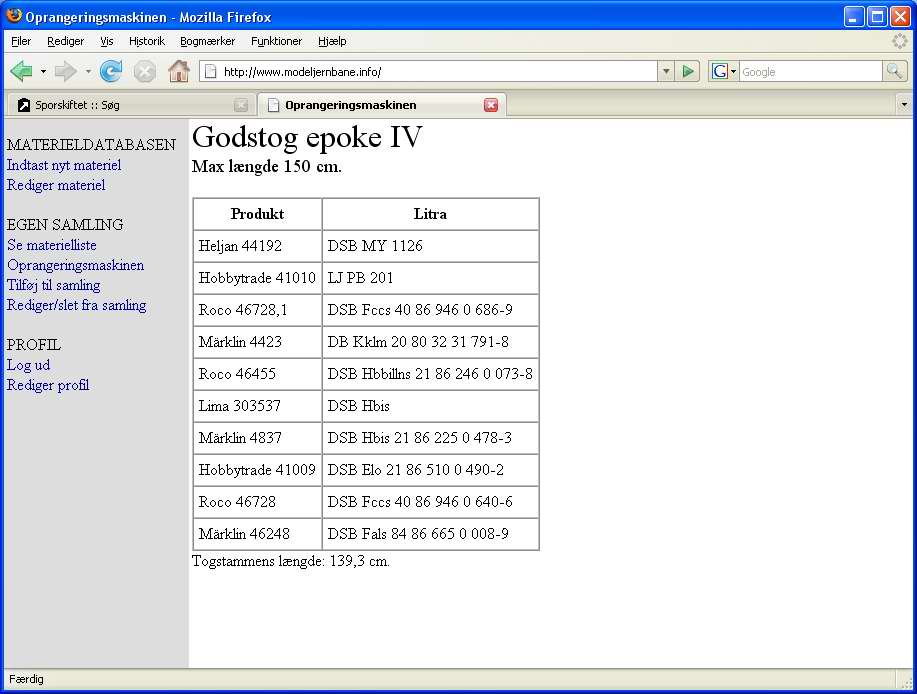917x694 pixels.
Task: Open the forward history dropdown arrow
Action: (x=88, y=72)
